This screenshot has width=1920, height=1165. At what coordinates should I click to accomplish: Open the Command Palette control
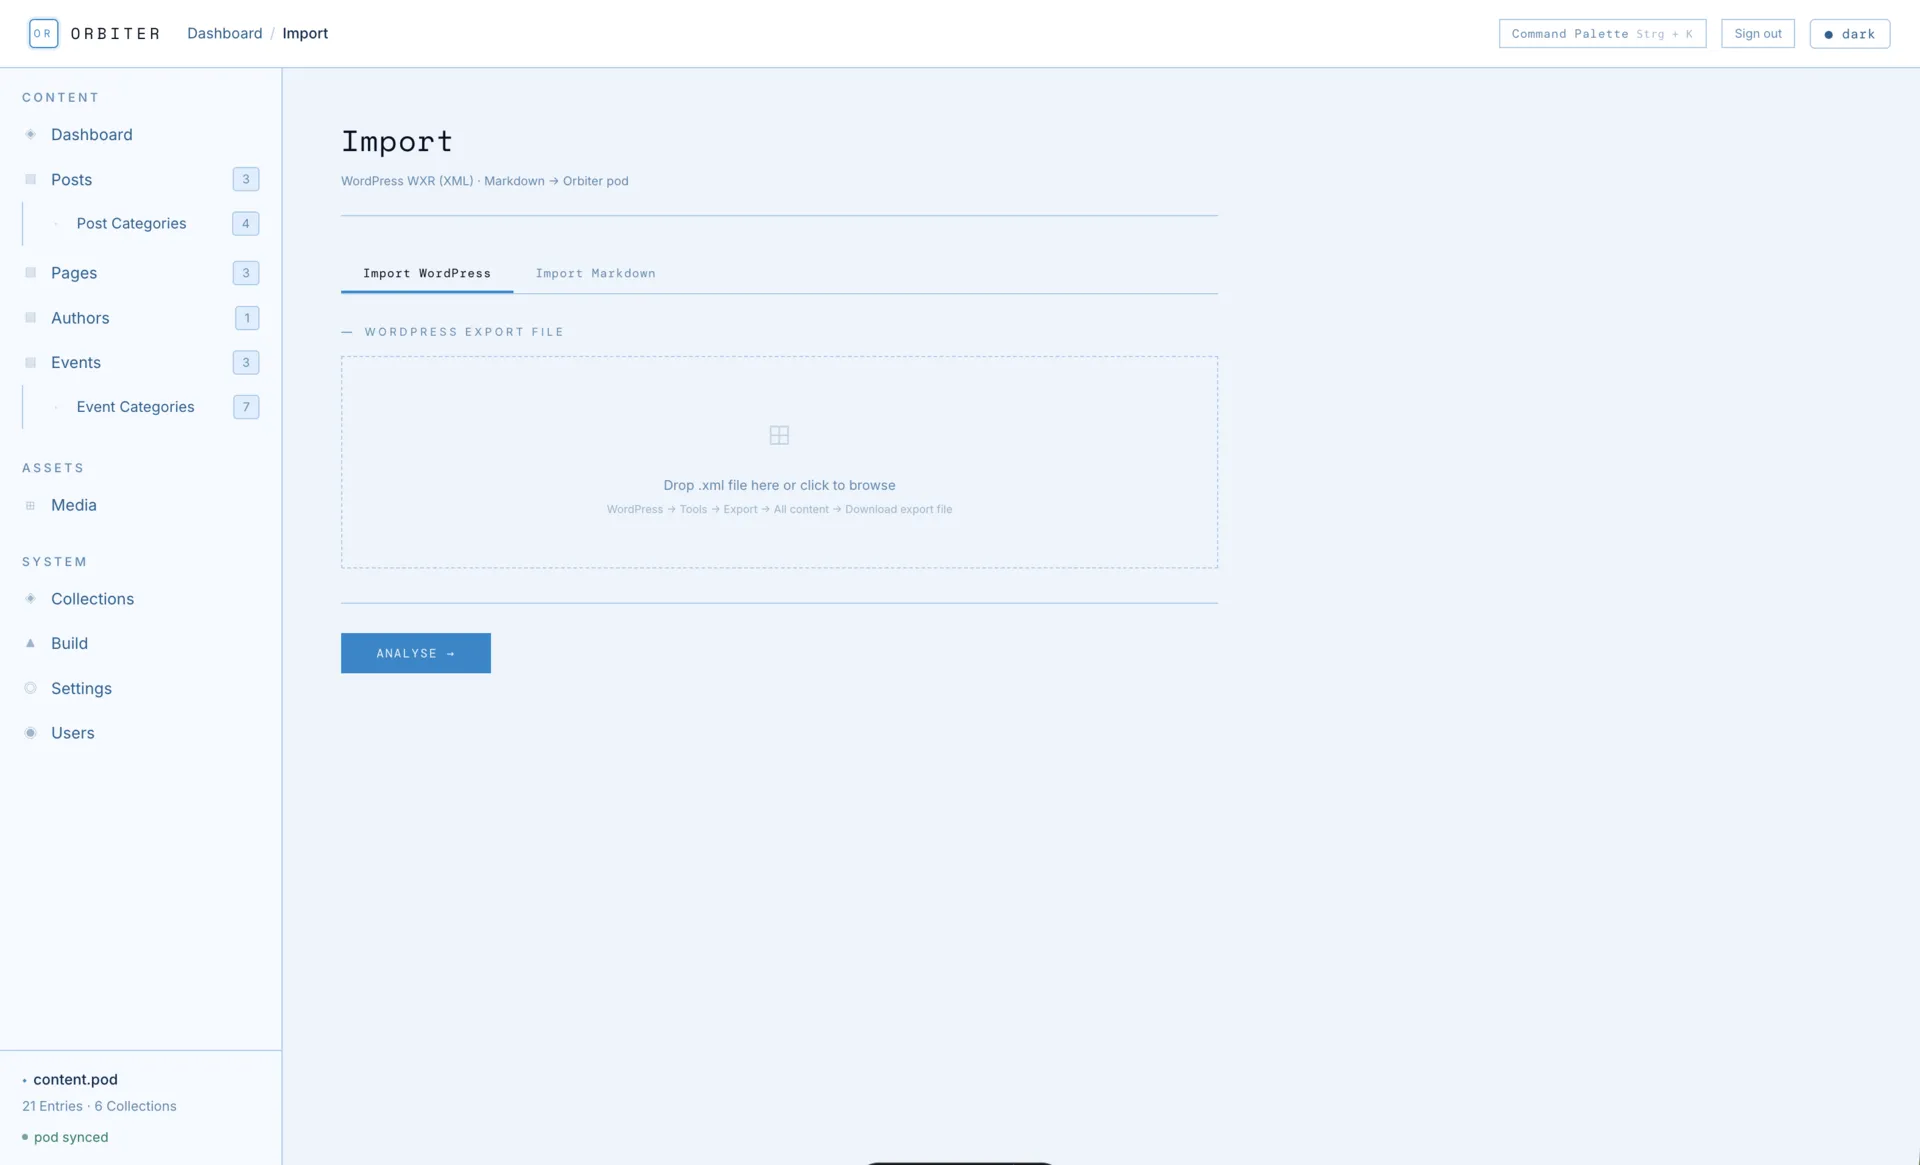[1601, 33]
